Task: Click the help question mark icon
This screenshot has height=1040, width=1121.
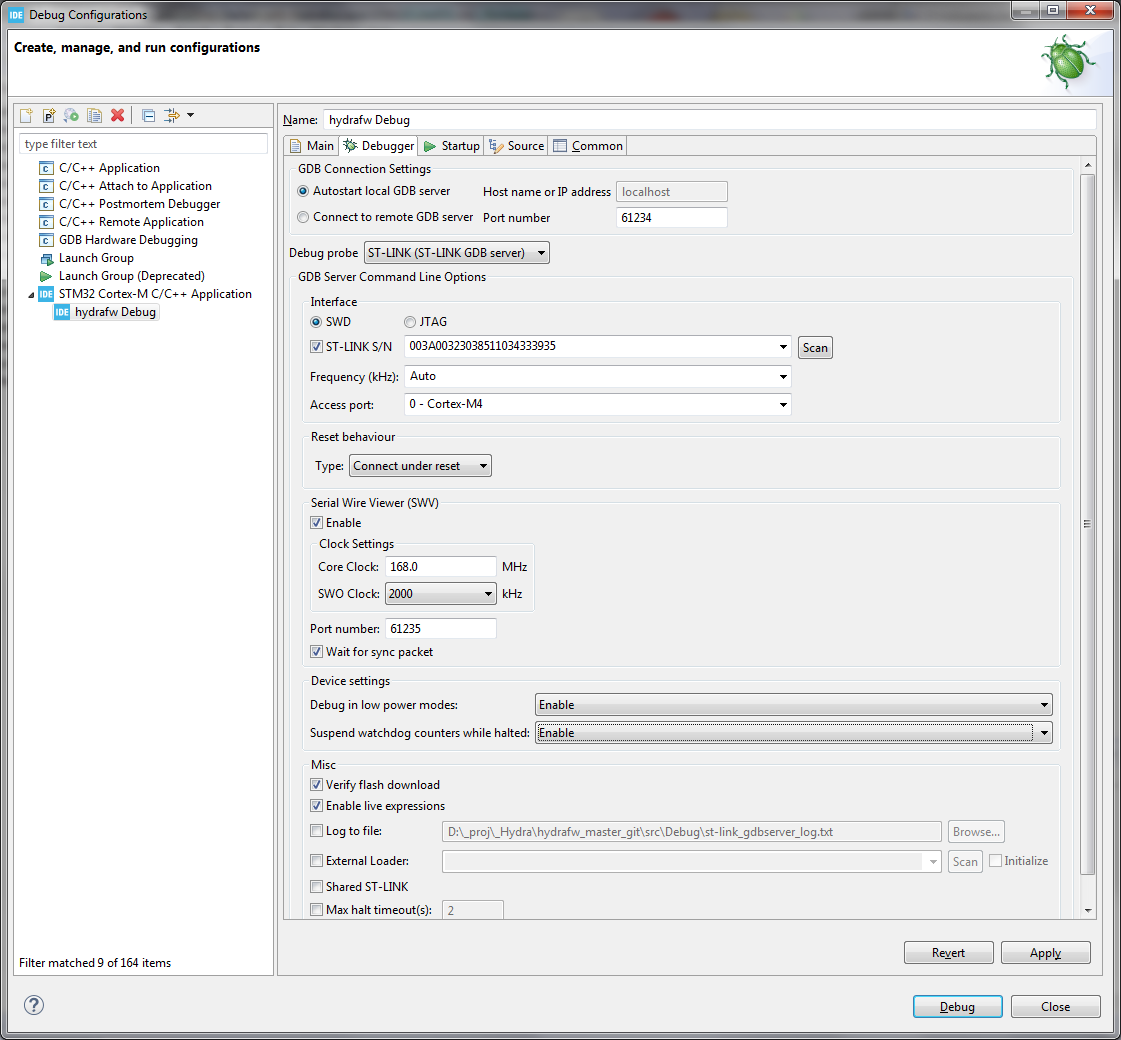Action: pyautogui.click(x=33, y=1005)
